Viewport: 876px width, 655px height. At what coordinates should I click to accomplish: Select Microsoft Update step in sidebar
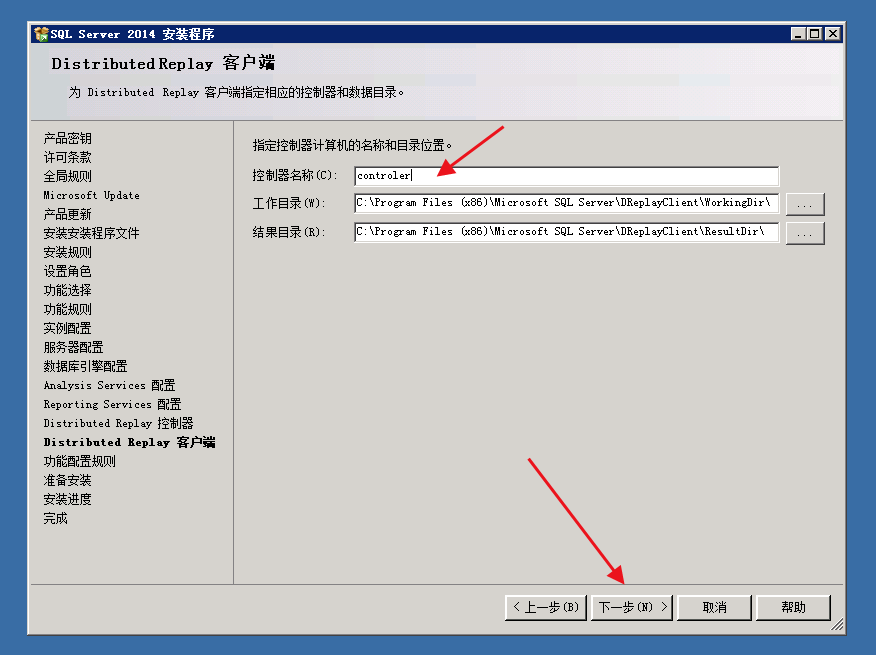(91, 195)
